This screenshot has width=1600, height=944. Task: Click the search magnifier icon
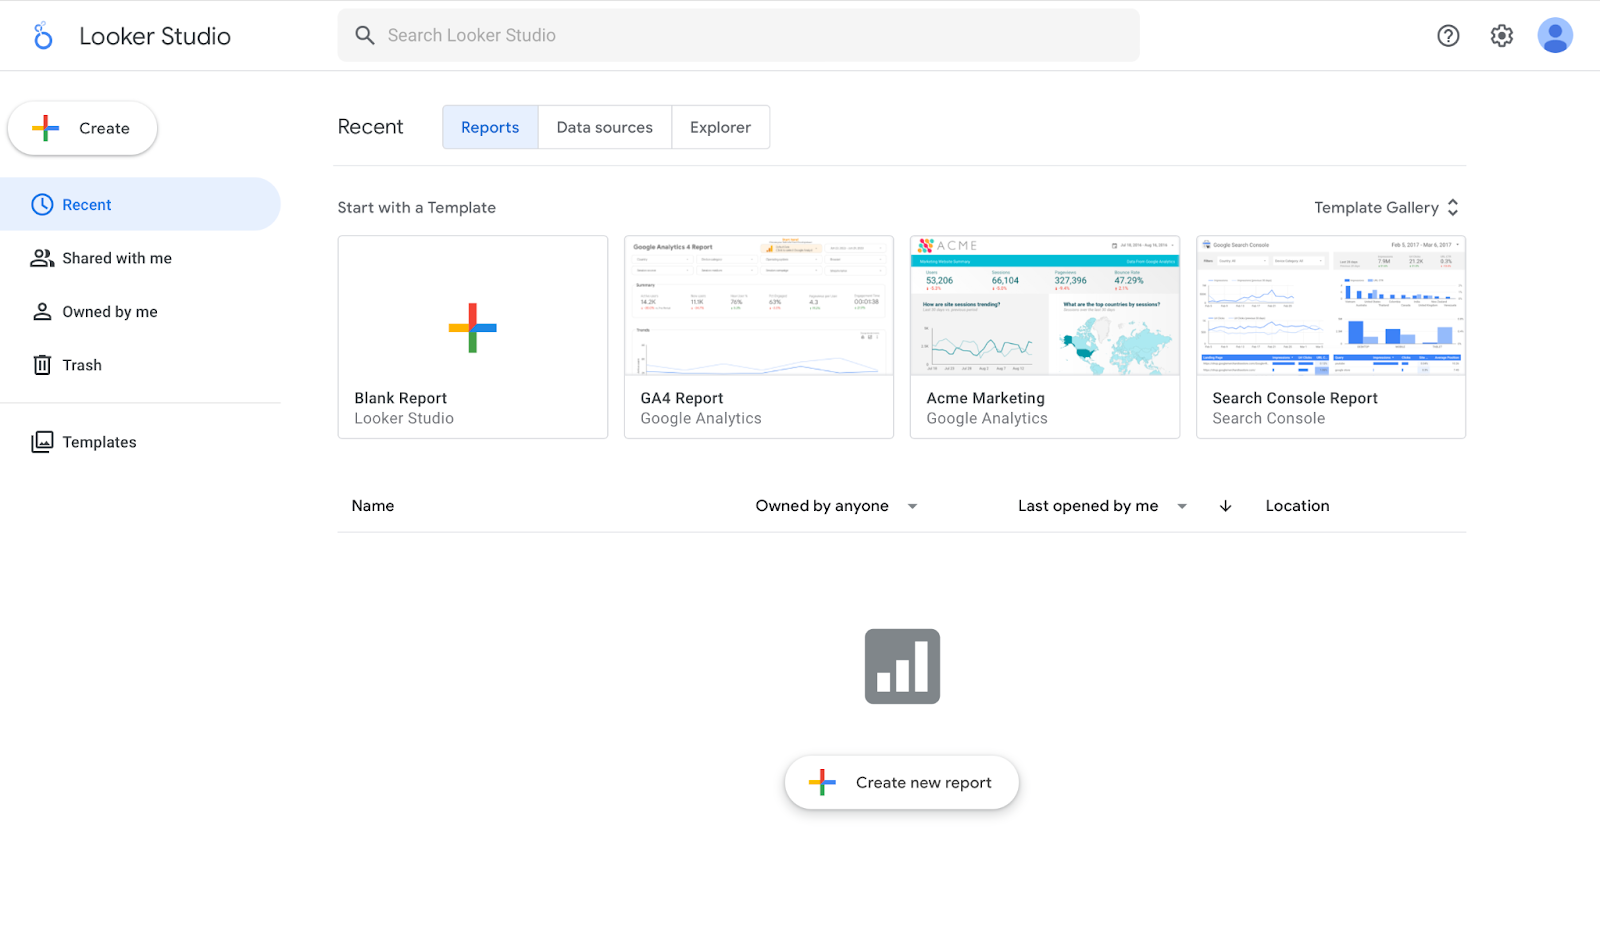point(365,35)
